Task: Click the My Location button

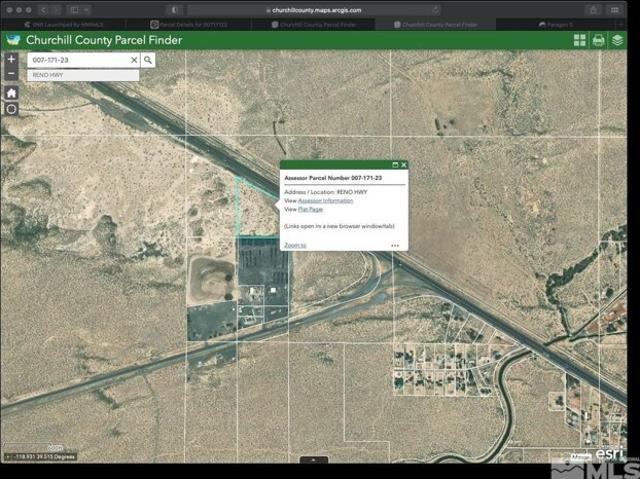Action: pos(11,108)
